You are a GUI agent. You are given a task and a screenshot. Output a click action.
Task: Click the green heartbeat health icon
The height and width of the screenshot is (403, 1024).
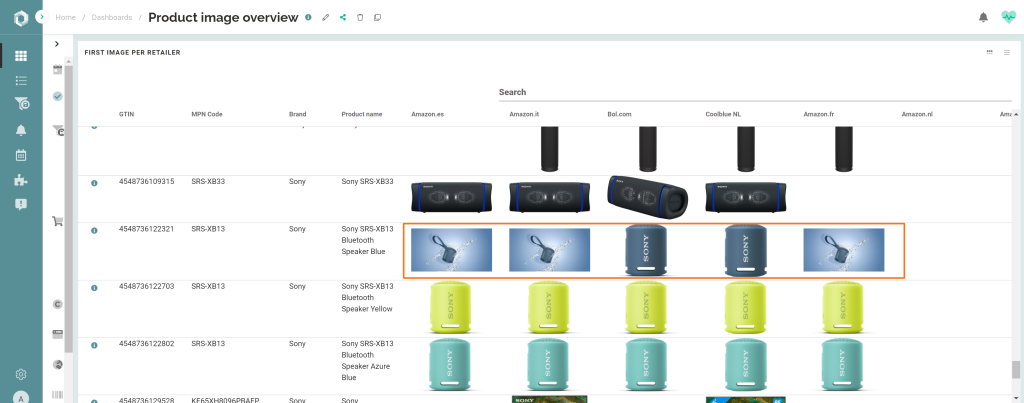point(1008,17)
